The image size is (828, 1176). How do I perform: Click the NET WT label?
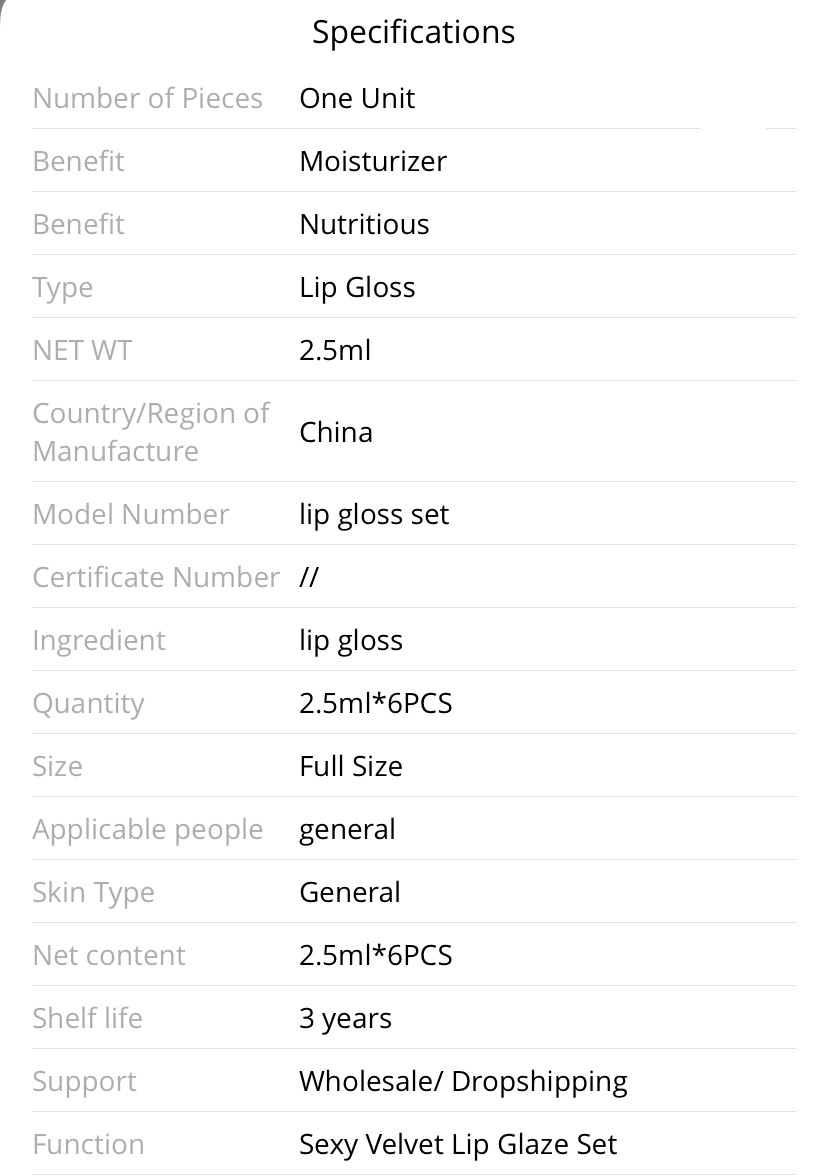[82, 350]
